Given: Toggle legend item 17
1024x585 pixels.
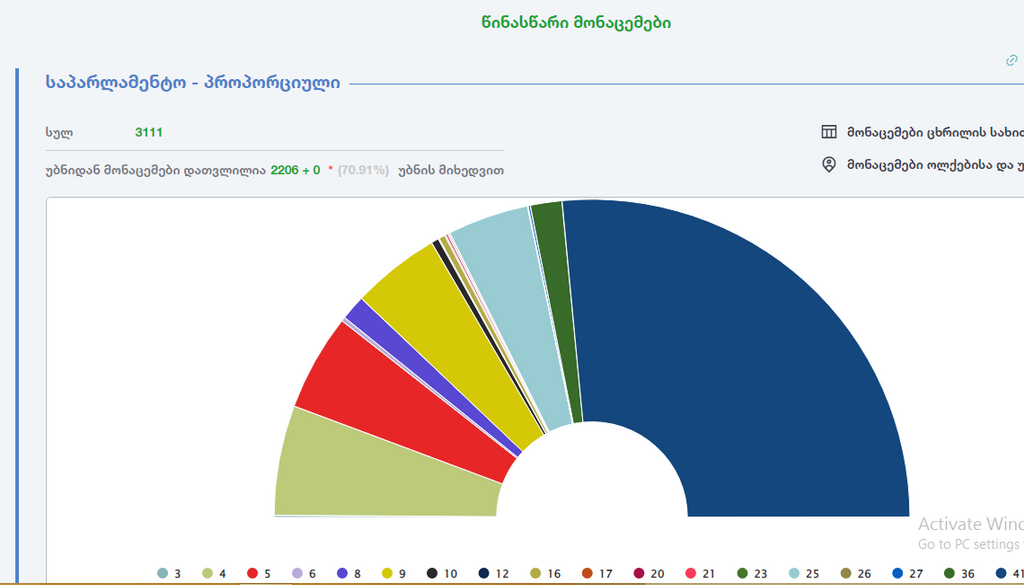Looking at the screenshot, I should (x=596, y=573).
